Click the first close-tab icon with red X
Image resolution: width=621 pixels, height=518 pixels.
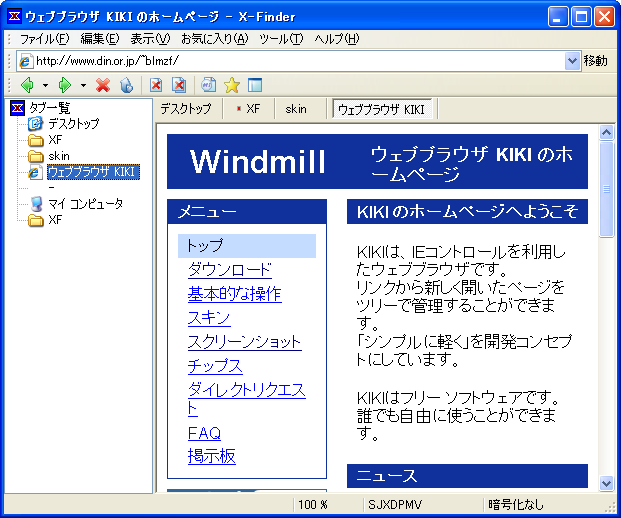156,85
